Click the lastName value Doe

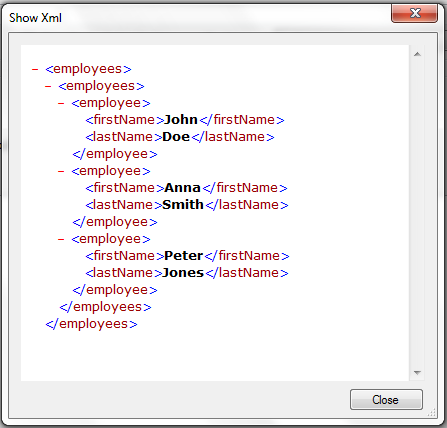176,137
